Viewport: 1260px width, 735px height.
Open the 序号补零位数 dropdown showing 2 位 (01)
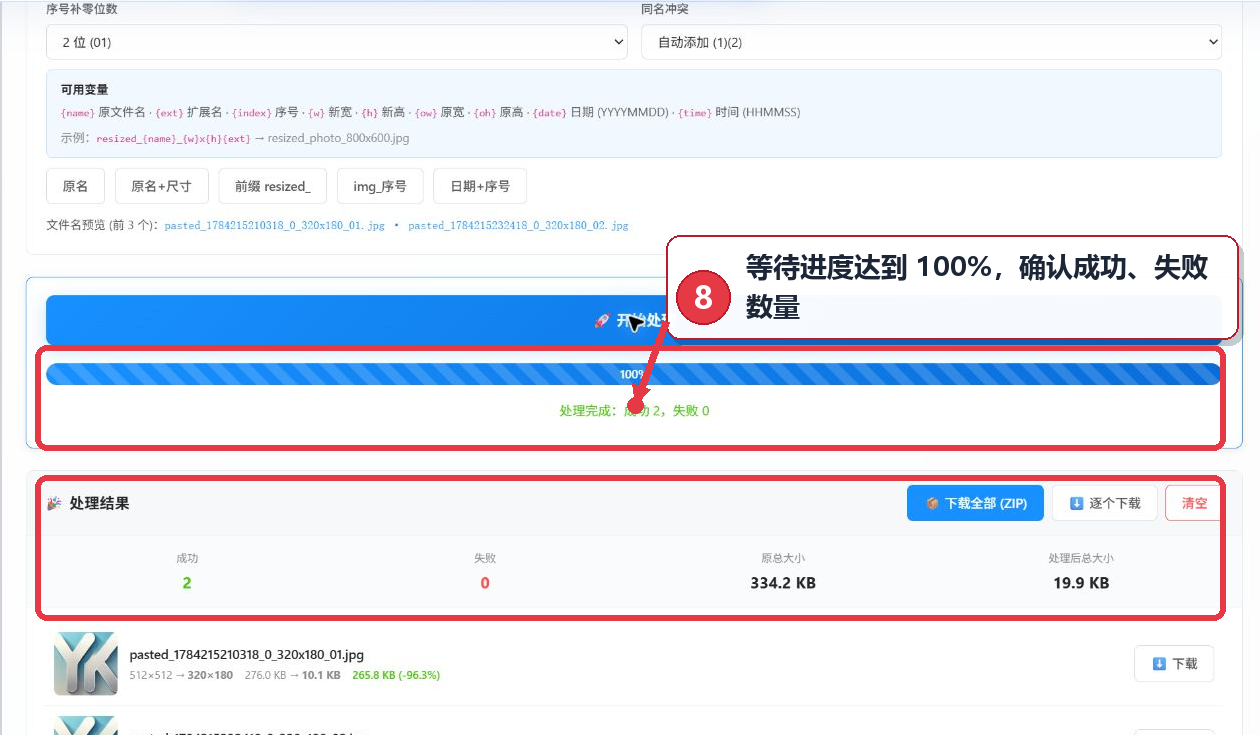point(337,42)
